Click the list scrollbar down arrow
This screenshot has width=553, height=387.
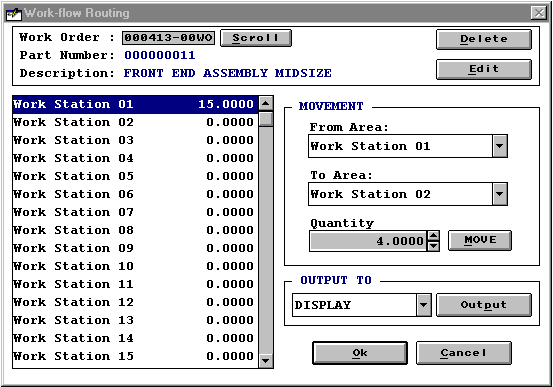pyautogui.click(x=266, y=361)
